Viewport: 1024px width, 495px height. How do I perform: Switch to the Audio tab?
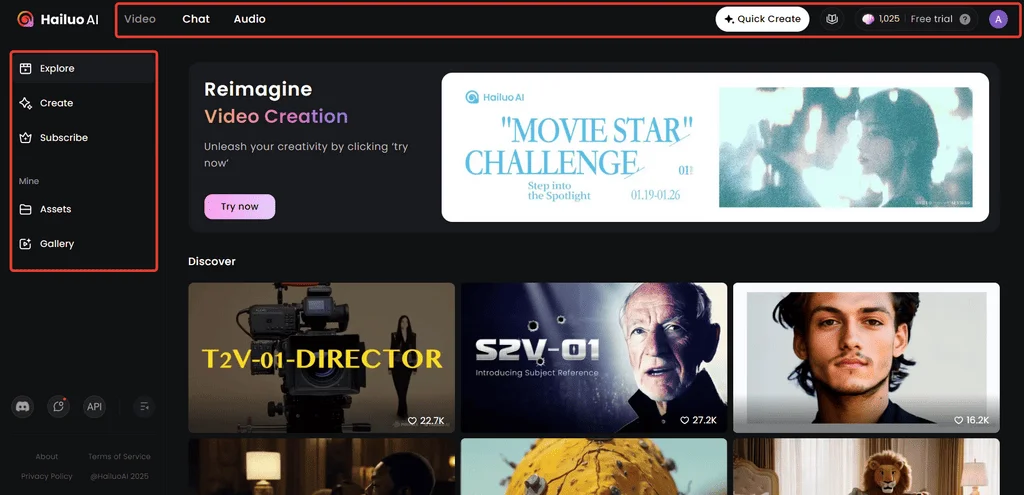[249, 19]
